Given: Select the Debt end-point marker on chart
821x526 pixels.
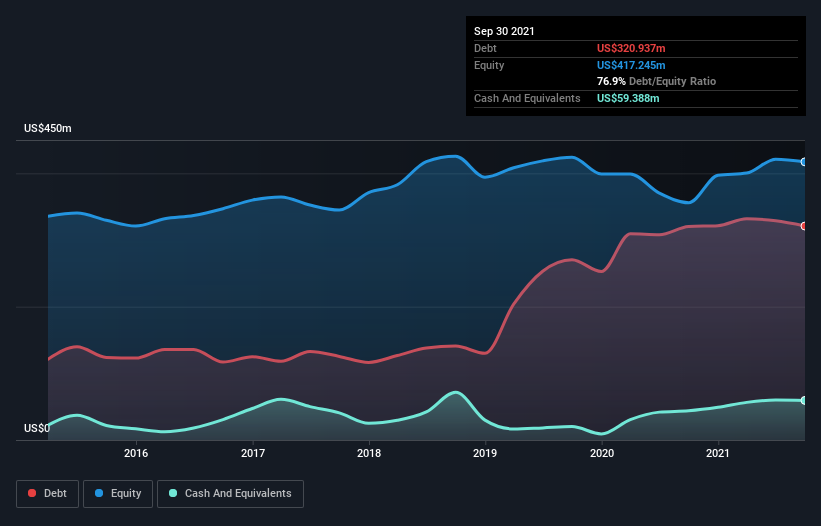Looking at the screenshot, I should tap(803, 226).
